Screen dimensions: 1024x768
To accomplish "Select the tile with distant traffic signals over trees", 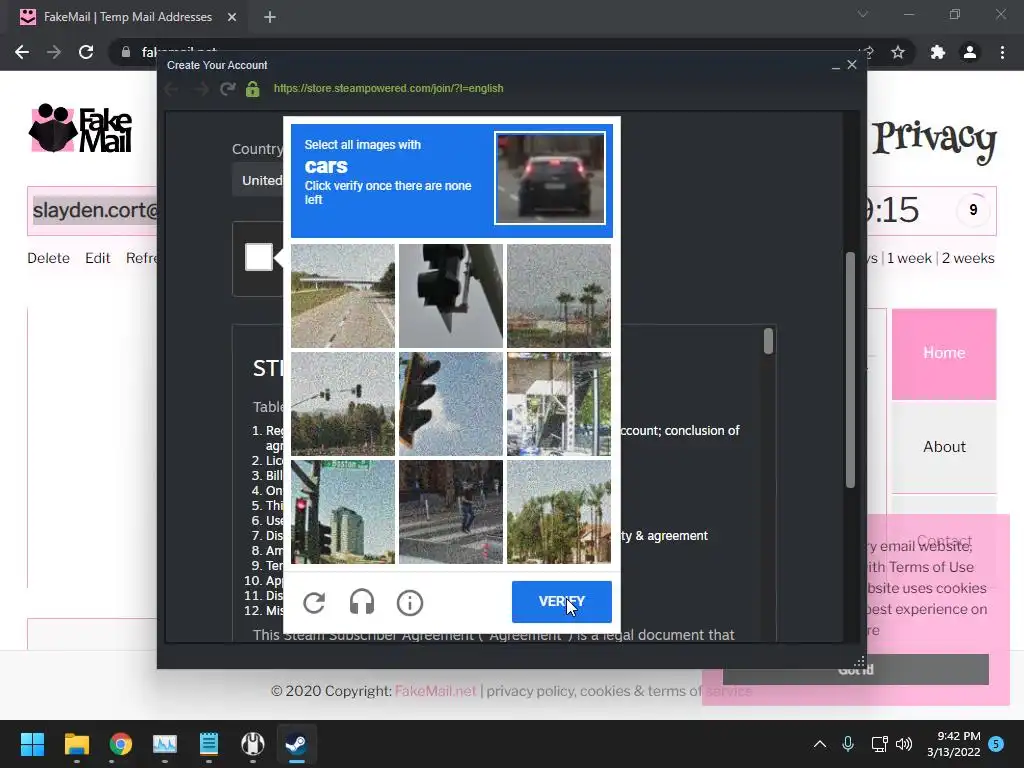I will click(x=343, y=404).
